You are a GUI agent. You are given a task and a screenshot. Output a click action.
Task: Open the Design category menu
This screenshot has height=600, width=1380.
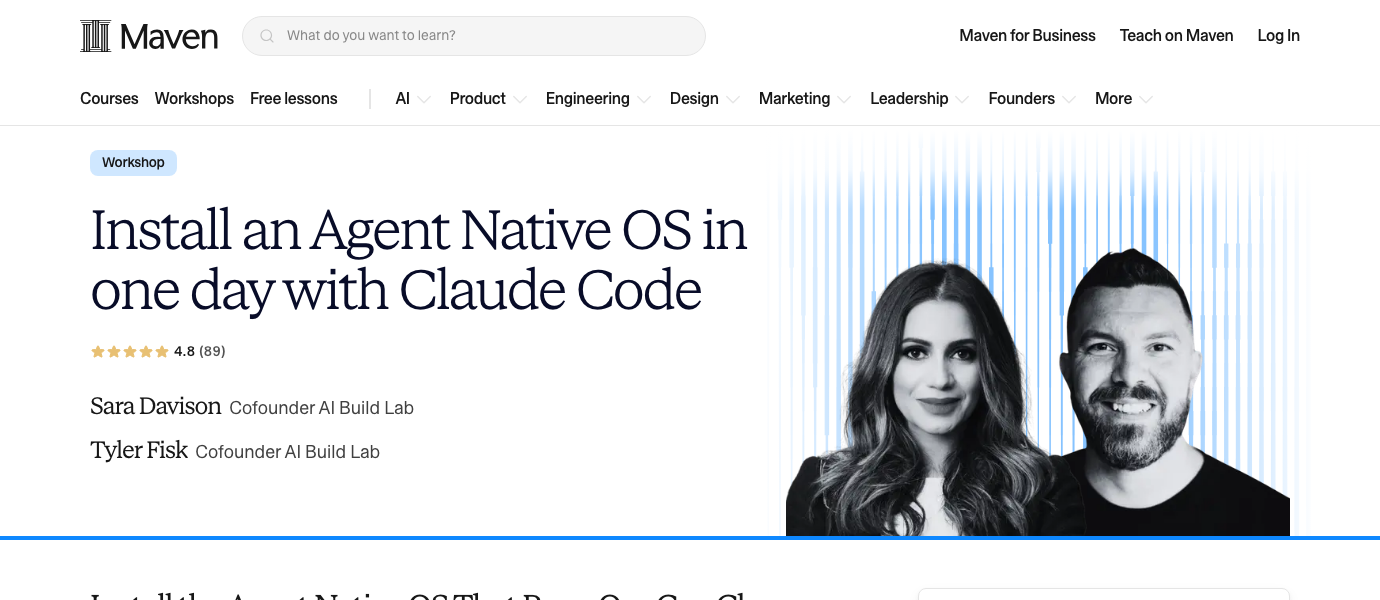coord(694,98)
